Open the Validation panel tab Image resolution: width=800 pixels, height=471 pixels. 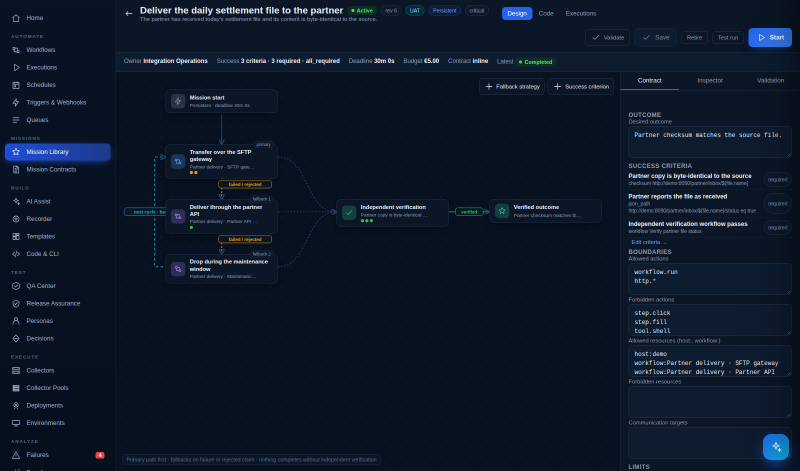point(770,81)
